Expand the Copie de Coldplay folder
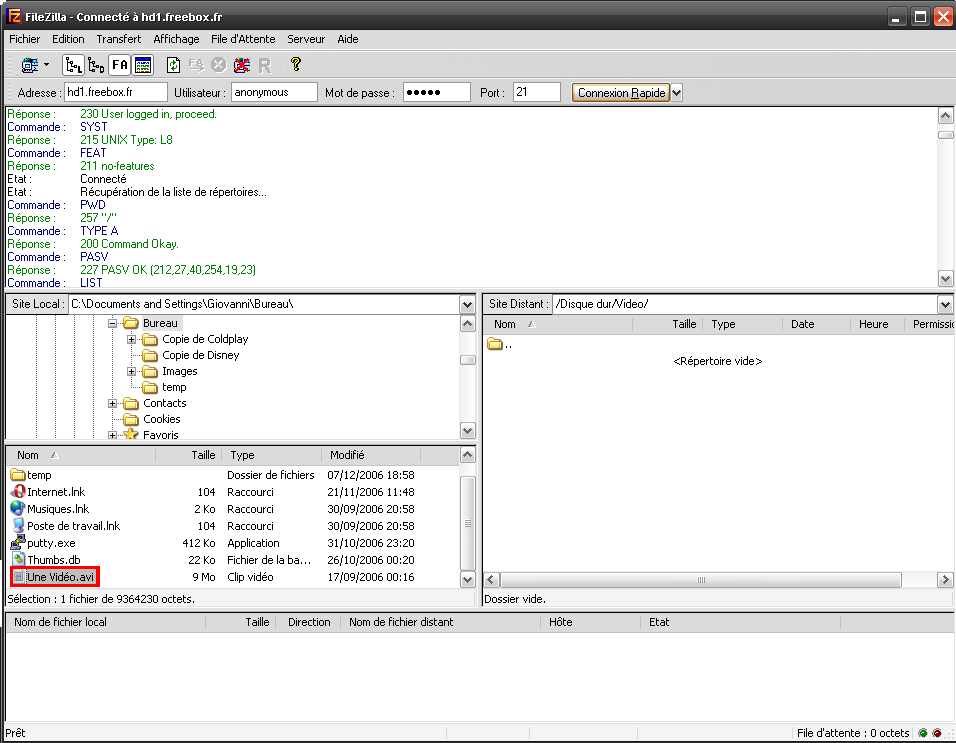The height and width of the screenshot is (743, 956). pyautogui.click(x=131, y=340)
